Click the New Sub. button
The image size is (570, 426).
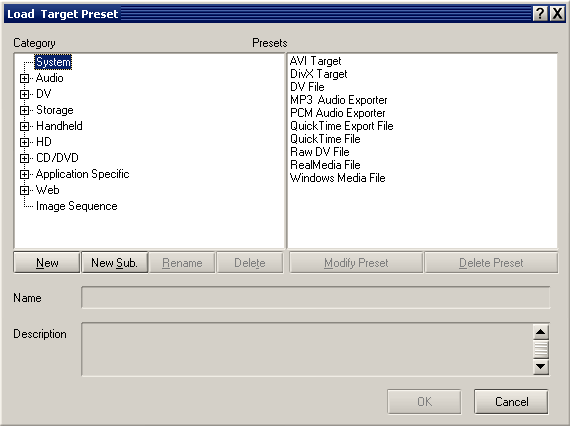115,262
